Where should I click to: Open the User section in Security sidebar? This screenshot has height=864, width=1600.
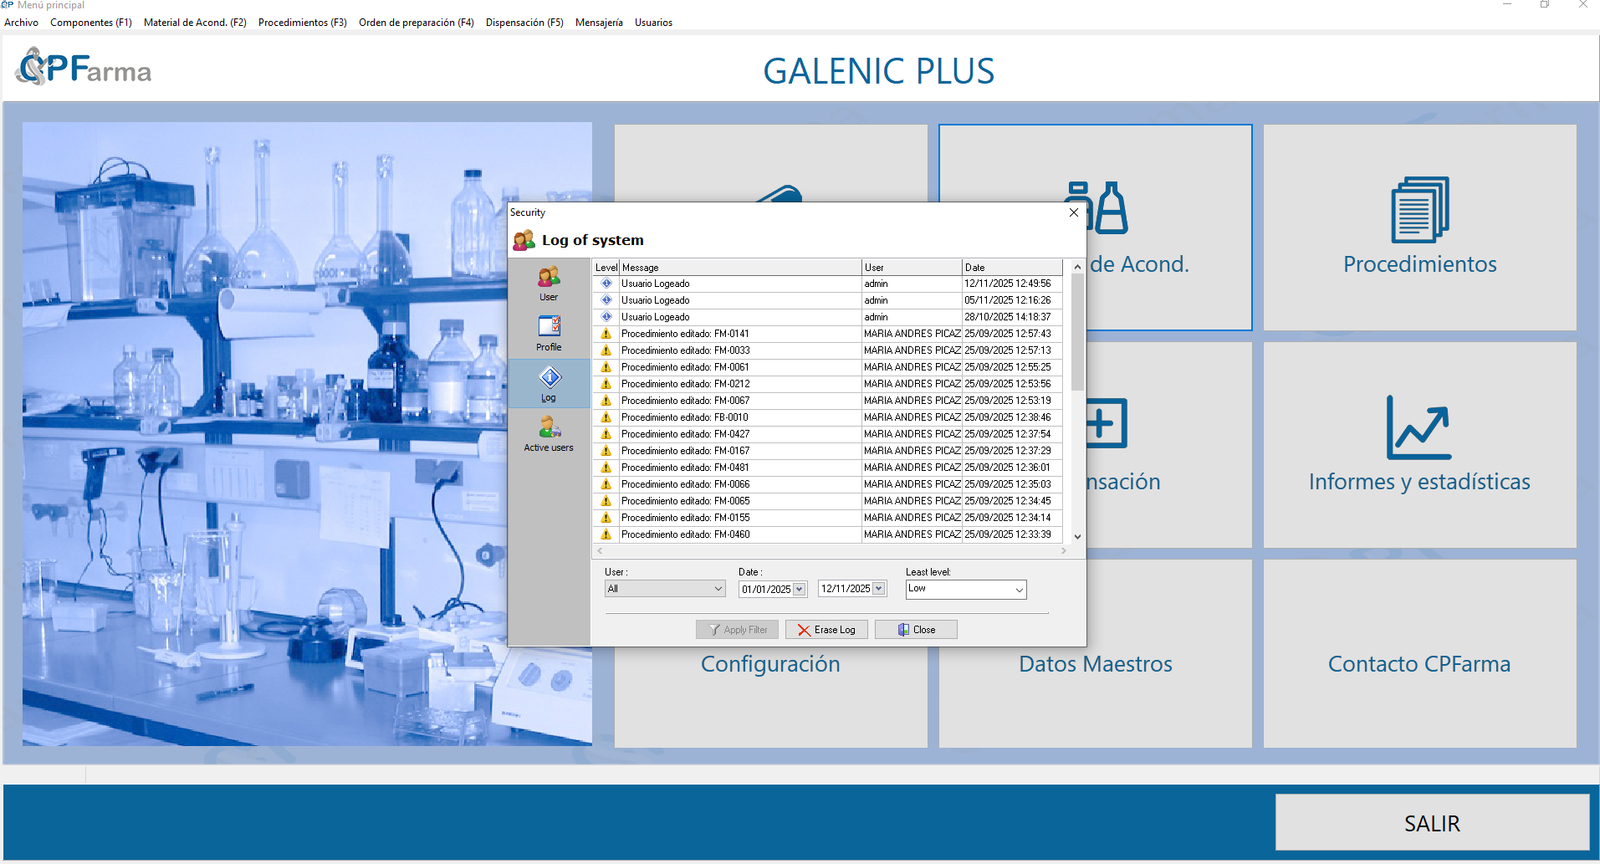(x=548, y=282)
